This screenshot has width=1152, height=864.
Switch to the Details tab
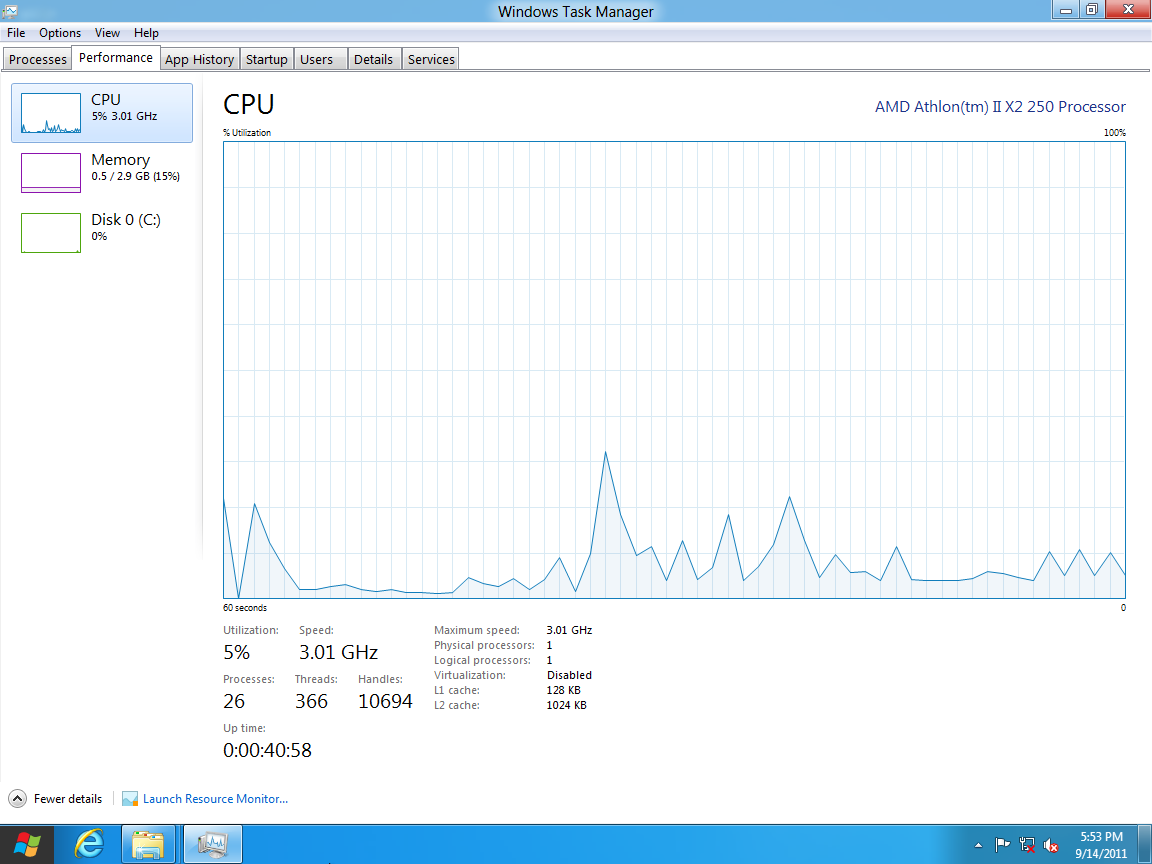click(x=373, y=60)
